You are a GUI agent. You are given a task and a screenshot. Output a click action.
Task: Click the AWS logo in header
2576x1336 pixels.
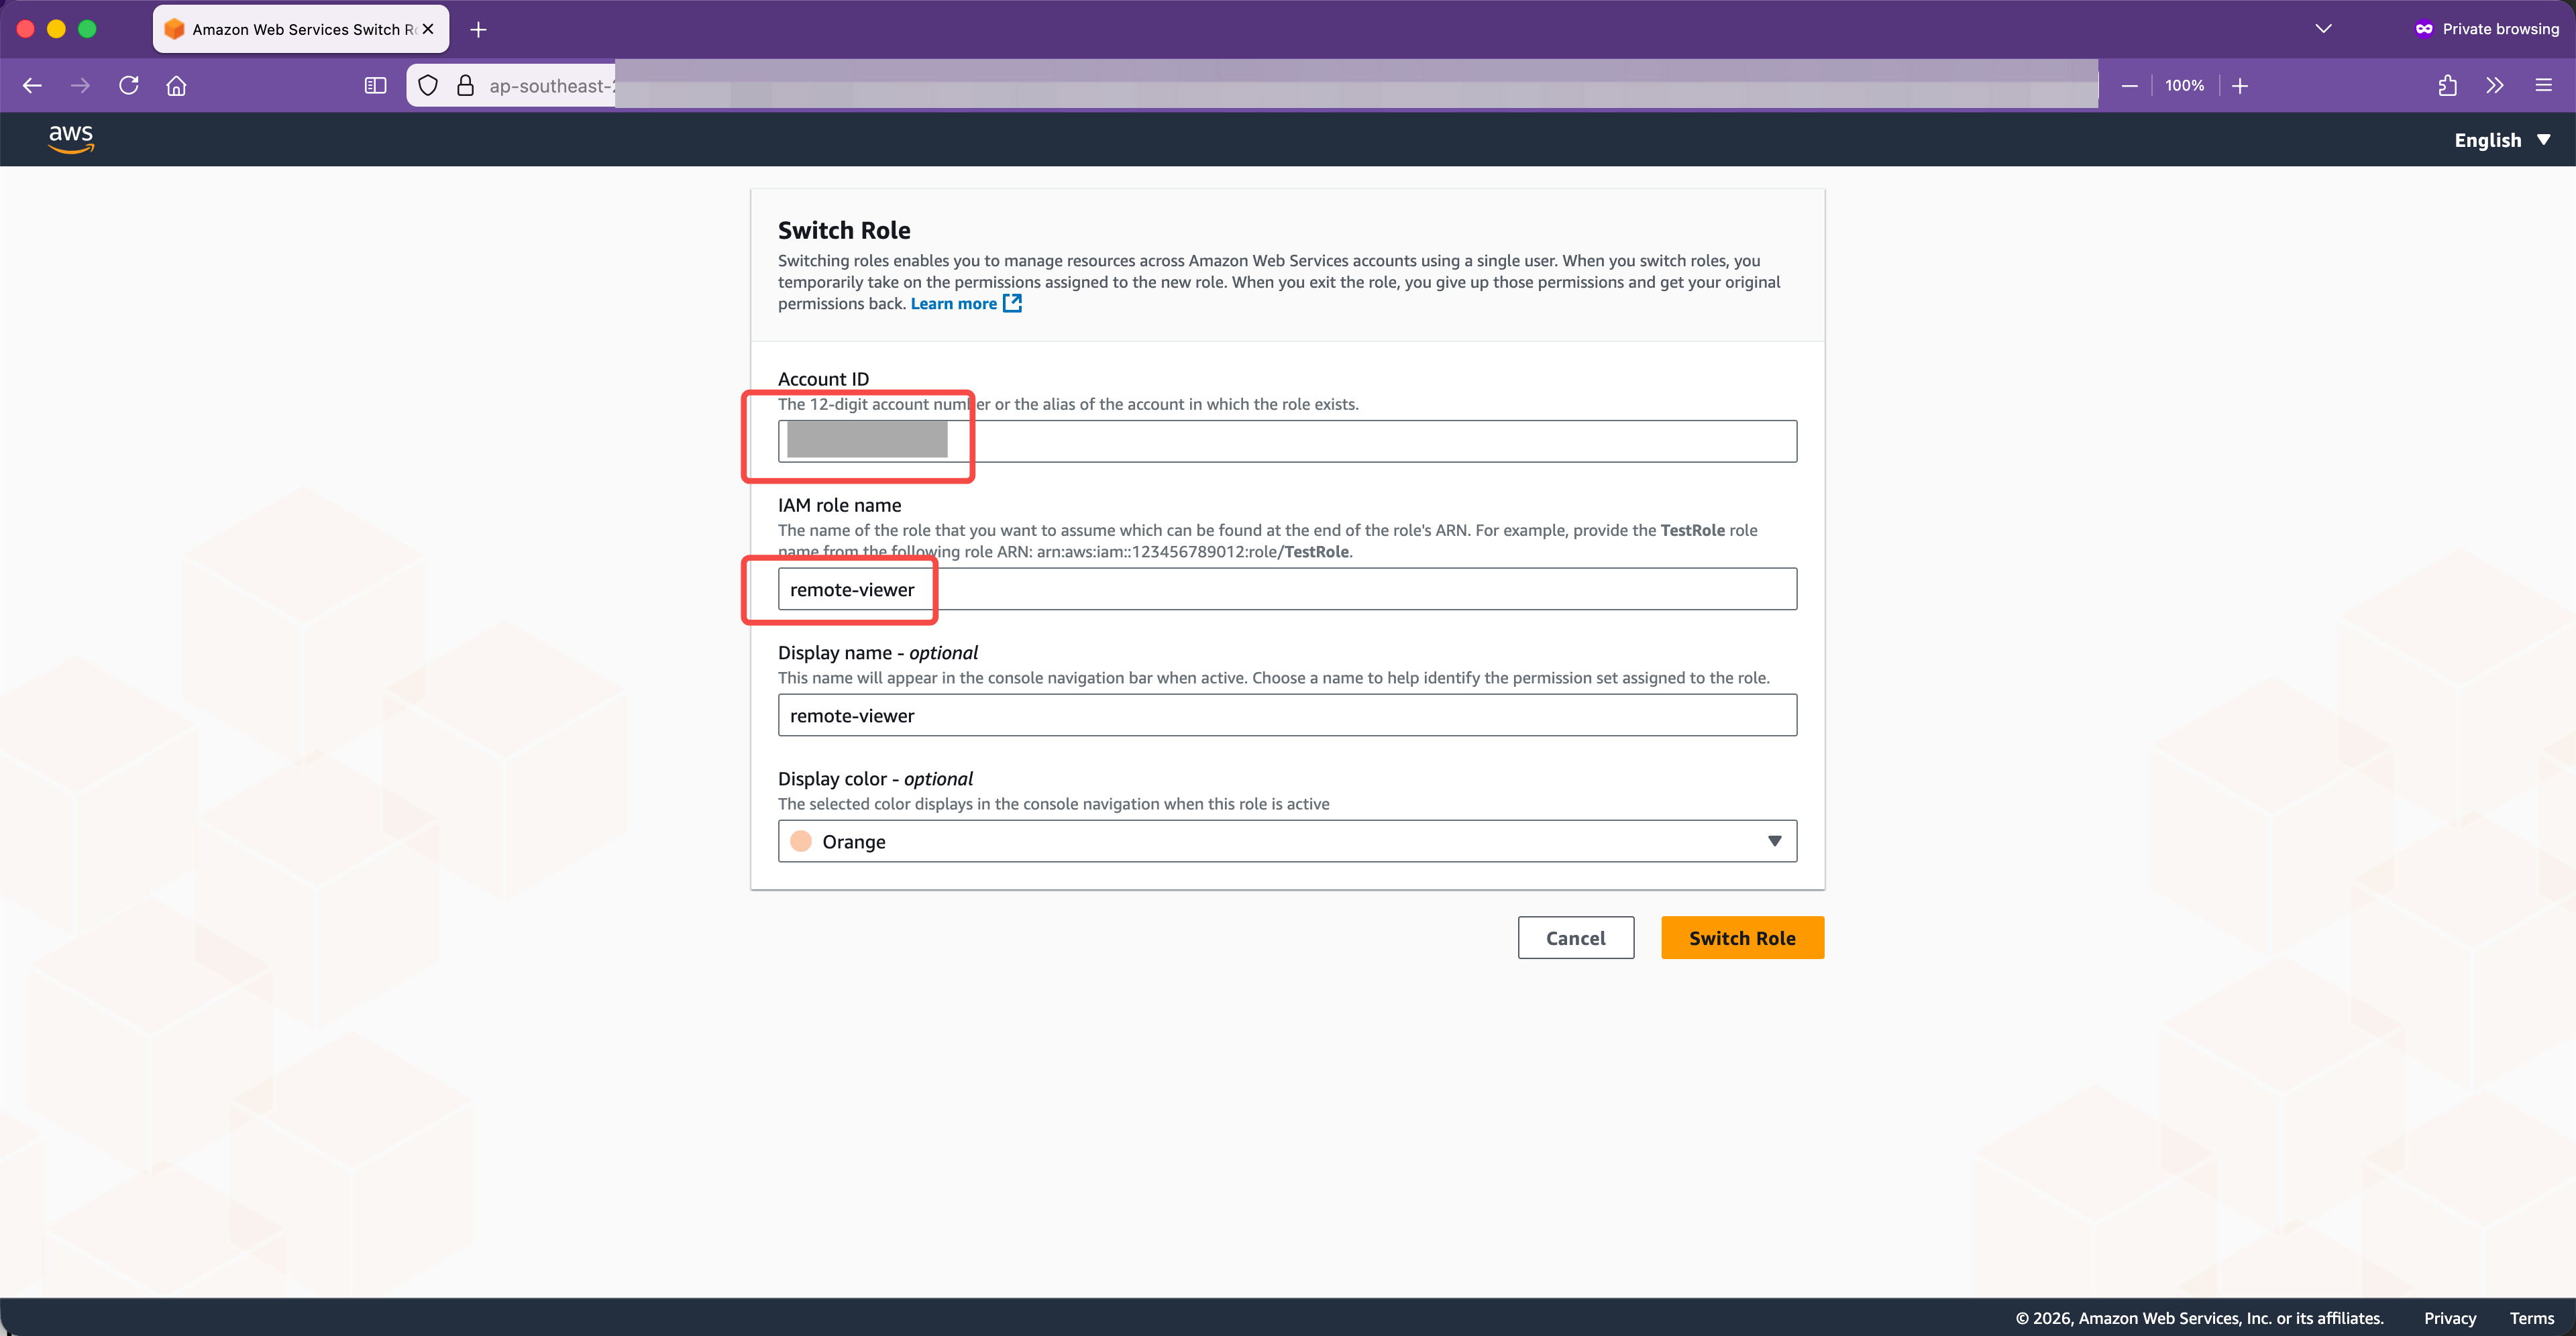pos(71,139)
